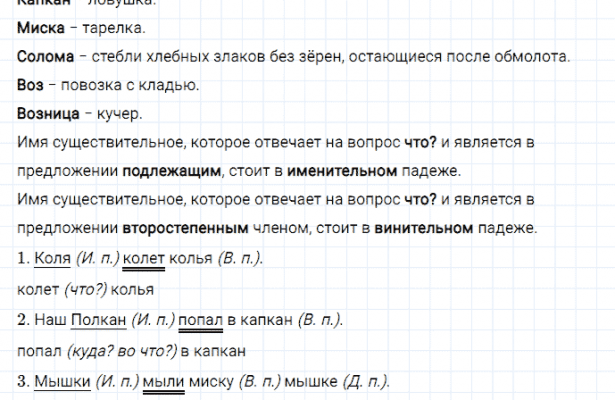Click the bold word "Миска"
615x400 pixels.
(x=40, y=27)
